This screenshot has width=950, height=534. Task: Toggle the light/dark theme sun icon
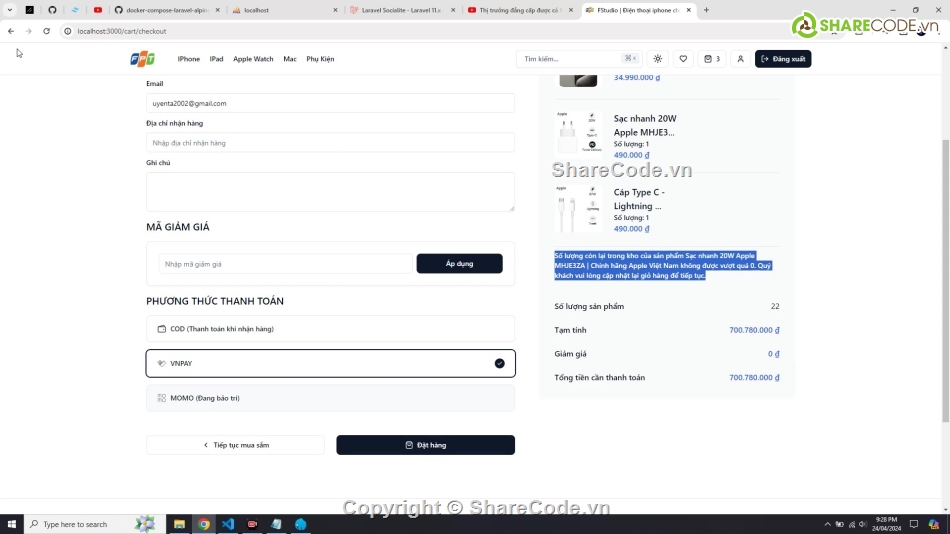pos(657,59)
